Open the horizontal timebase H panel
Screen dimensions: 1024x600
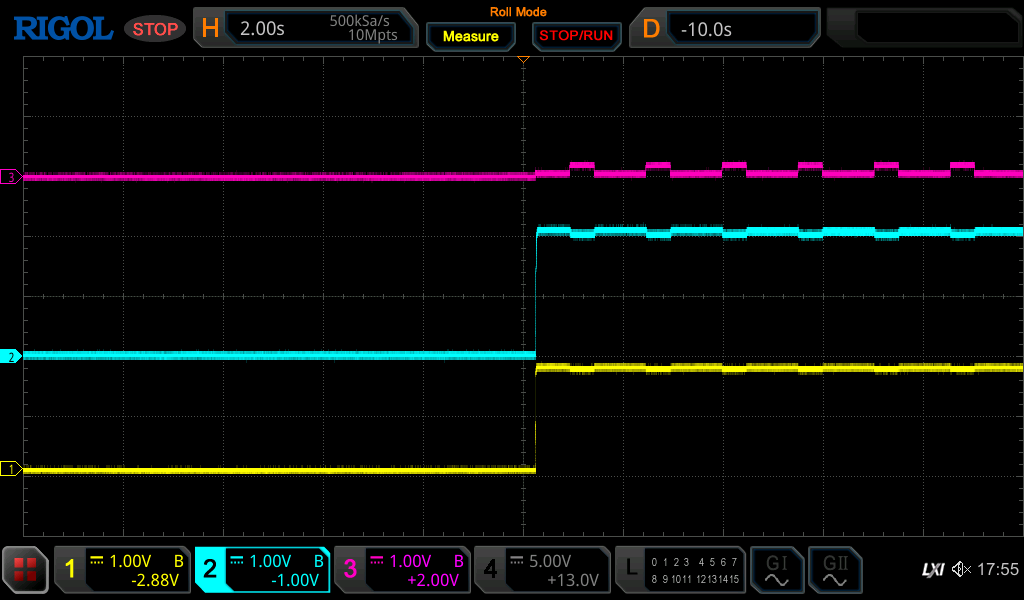point(306,28)
